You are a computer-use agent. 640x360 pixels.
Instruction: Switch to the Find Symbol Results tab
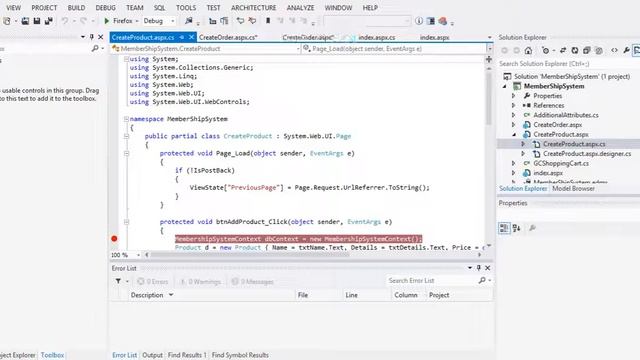(240, 355)
